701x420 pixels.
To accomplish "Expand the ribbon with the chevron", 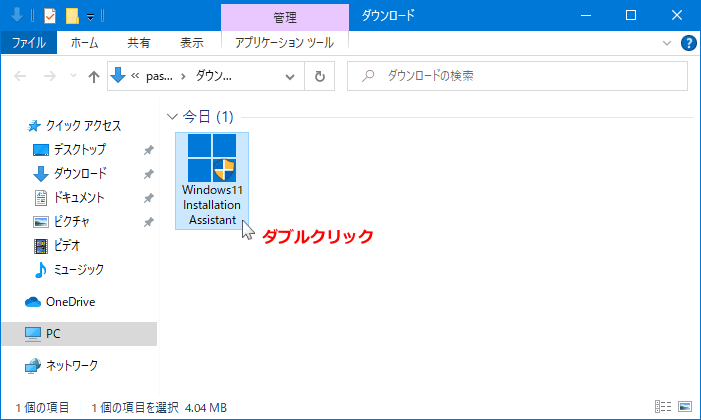I will [668, 43].
